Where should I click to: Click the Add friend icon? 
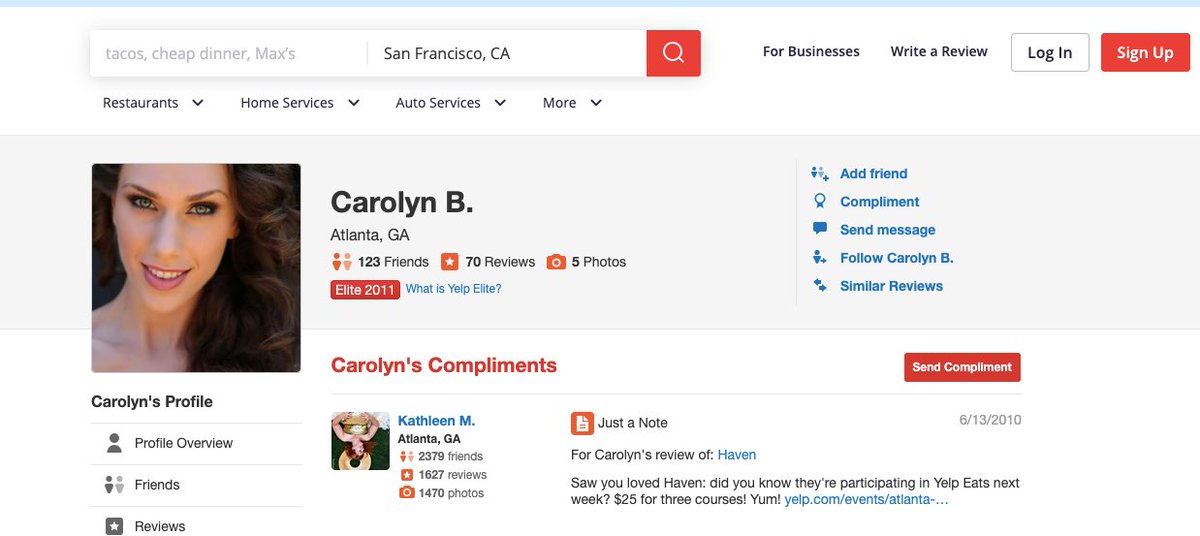click(x=820, y=173)
